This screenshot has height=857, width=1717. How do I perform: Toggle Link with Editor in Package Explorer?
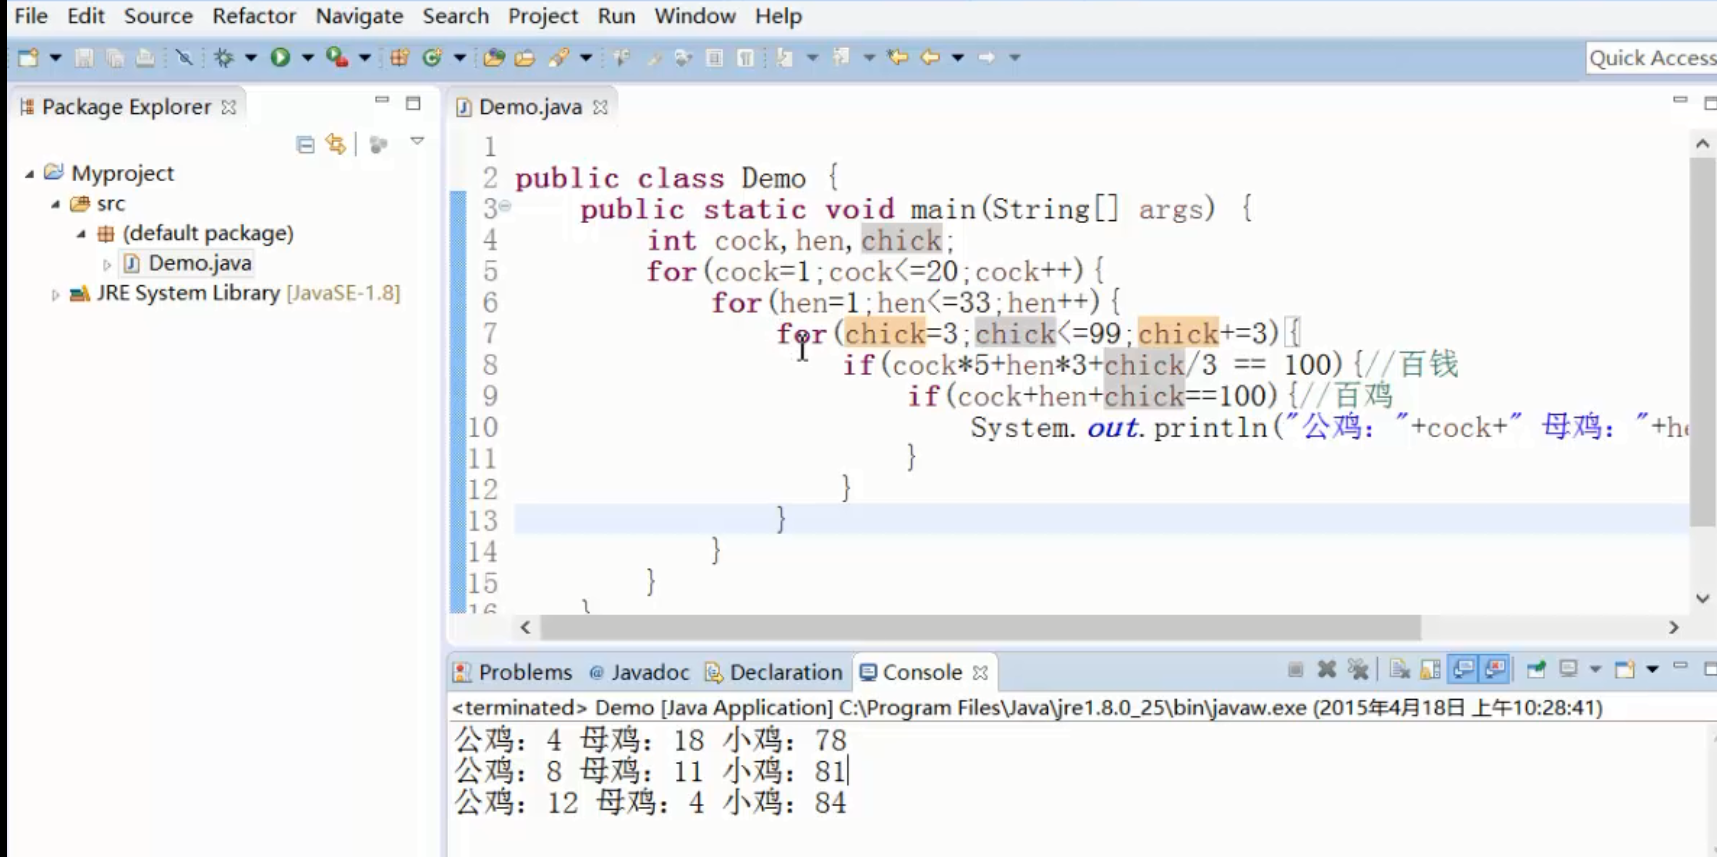tap(336, 145)
